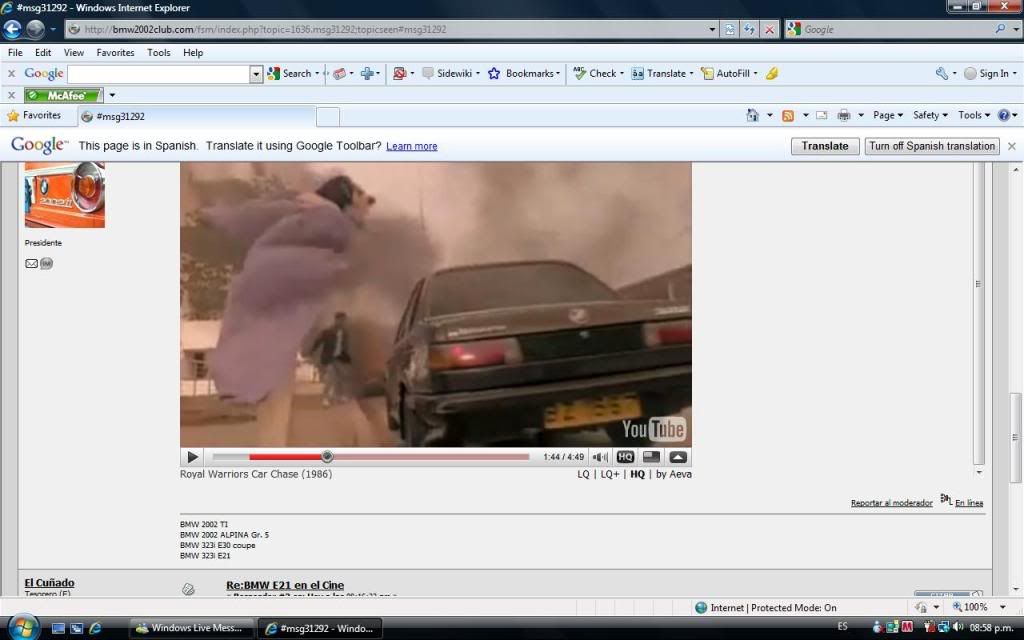Click the McAfee SiteAdvisor button

(x=63, y=95)
